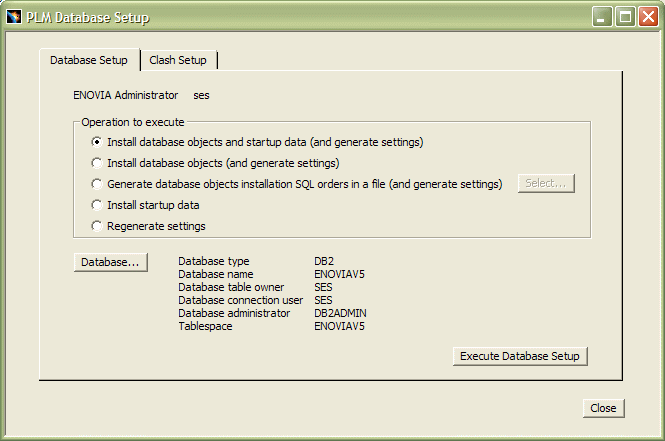Viewport: 665px width, 441px height.
Task: Click the Database type value DB2
Action: pyautogui.click(x=324, y=261)
